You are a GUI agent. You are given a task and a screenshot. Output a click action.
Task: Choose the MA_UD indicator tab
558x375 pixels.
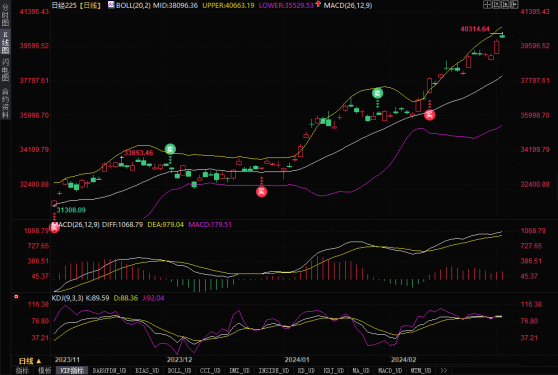click(x=361, y=371)
